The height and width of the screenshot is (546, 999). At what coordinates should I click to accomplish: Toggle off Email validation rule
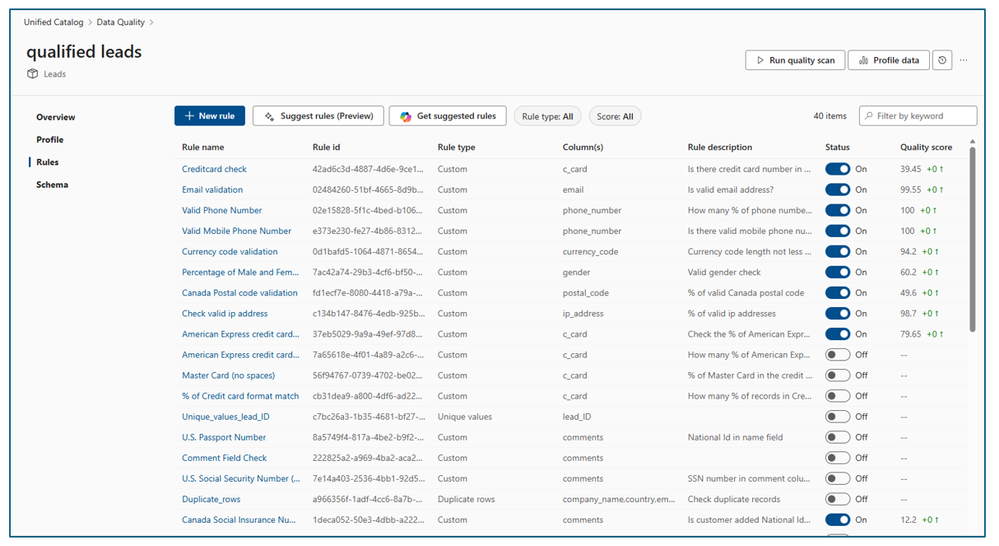click(837, 189)
